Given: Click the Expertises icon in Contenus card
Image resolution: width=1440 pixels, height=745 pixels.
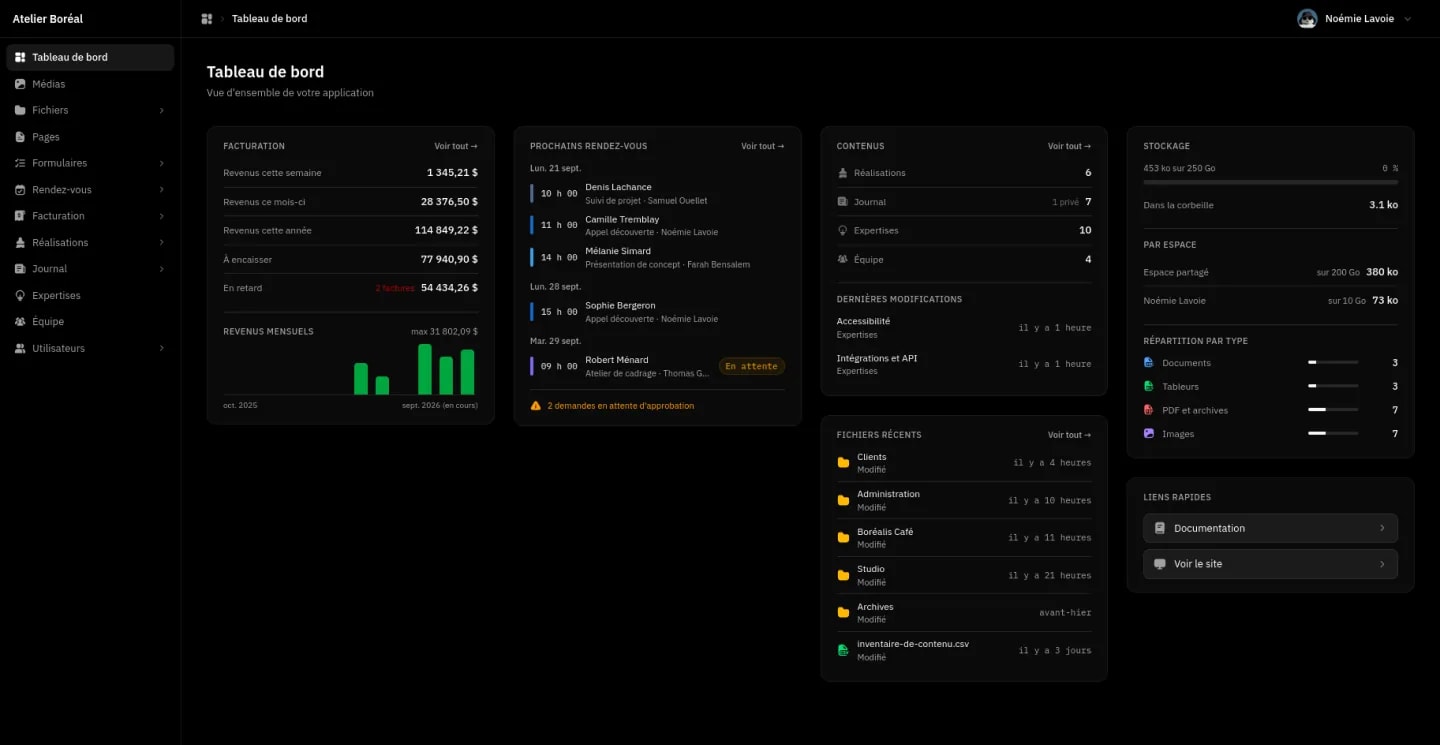Looking at the screenshot, I should pos(842,231).
